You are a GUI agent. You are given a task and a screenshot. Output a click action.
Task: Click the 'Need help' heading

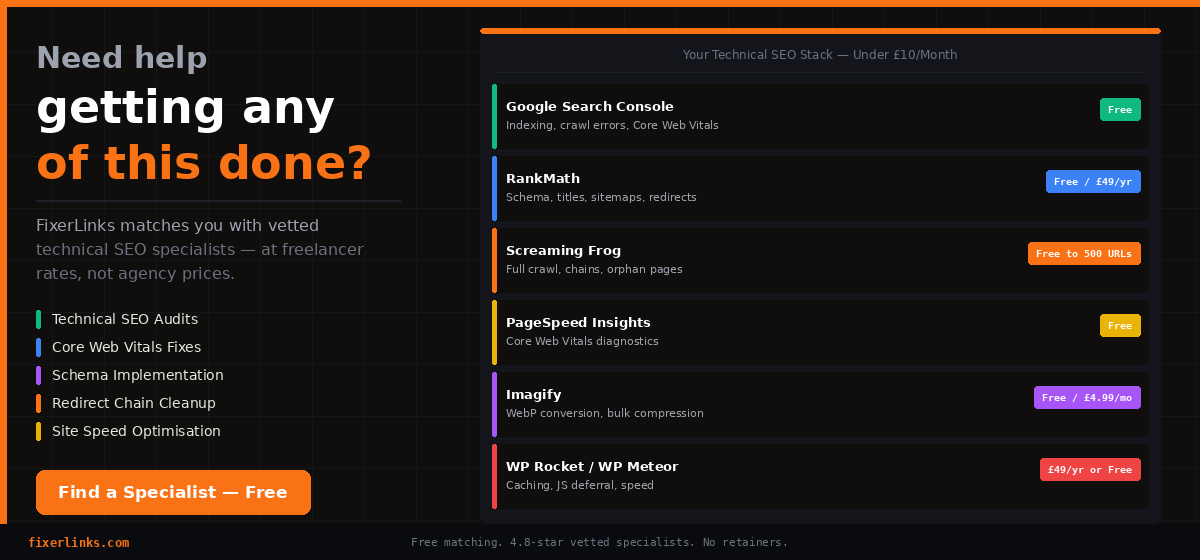[121, 58]
